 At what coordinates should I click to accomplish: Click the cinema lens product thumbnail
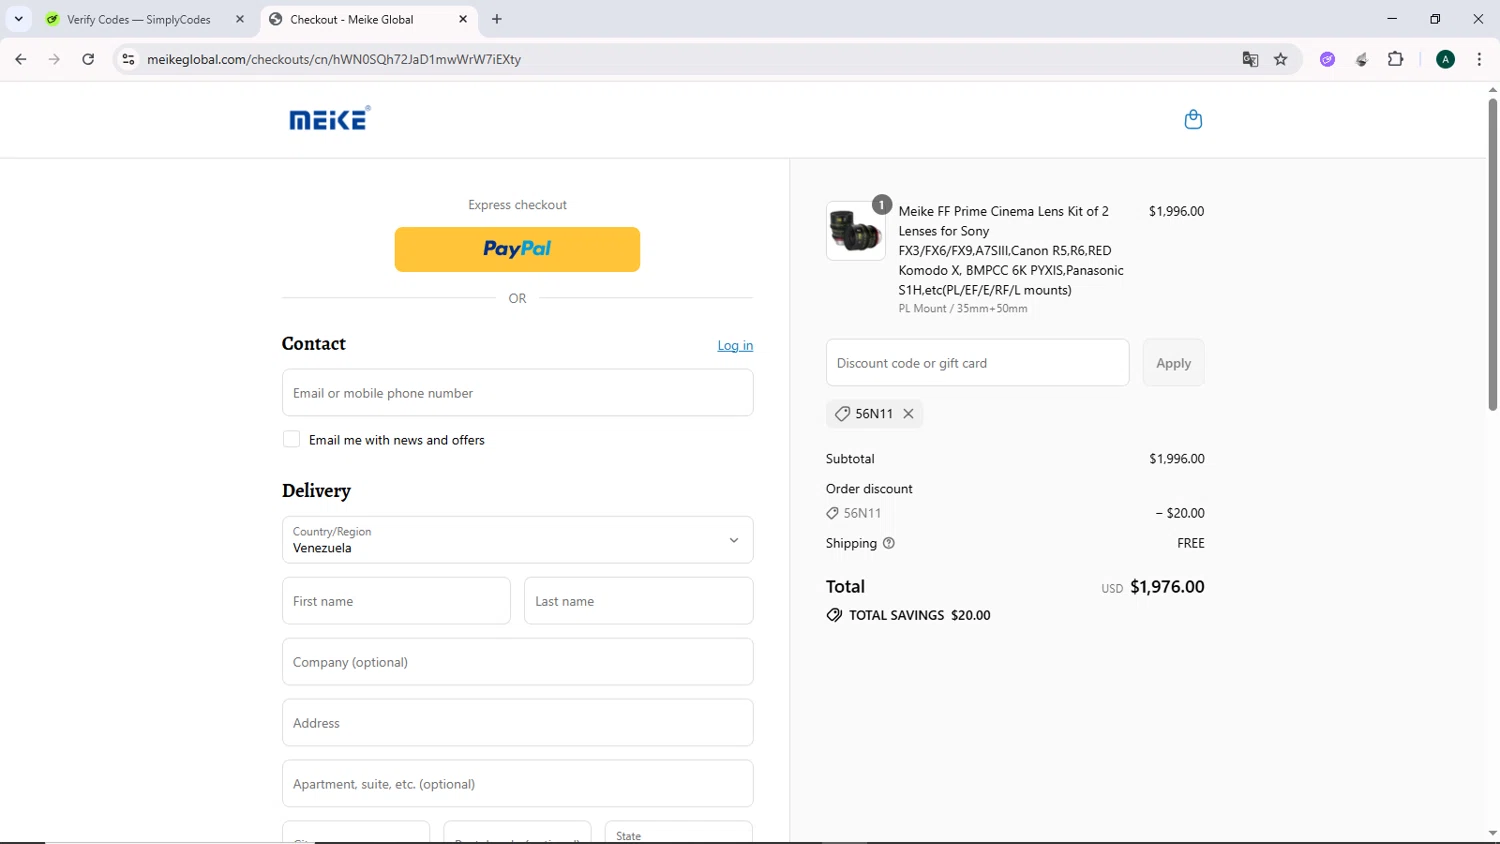(855, 231)
